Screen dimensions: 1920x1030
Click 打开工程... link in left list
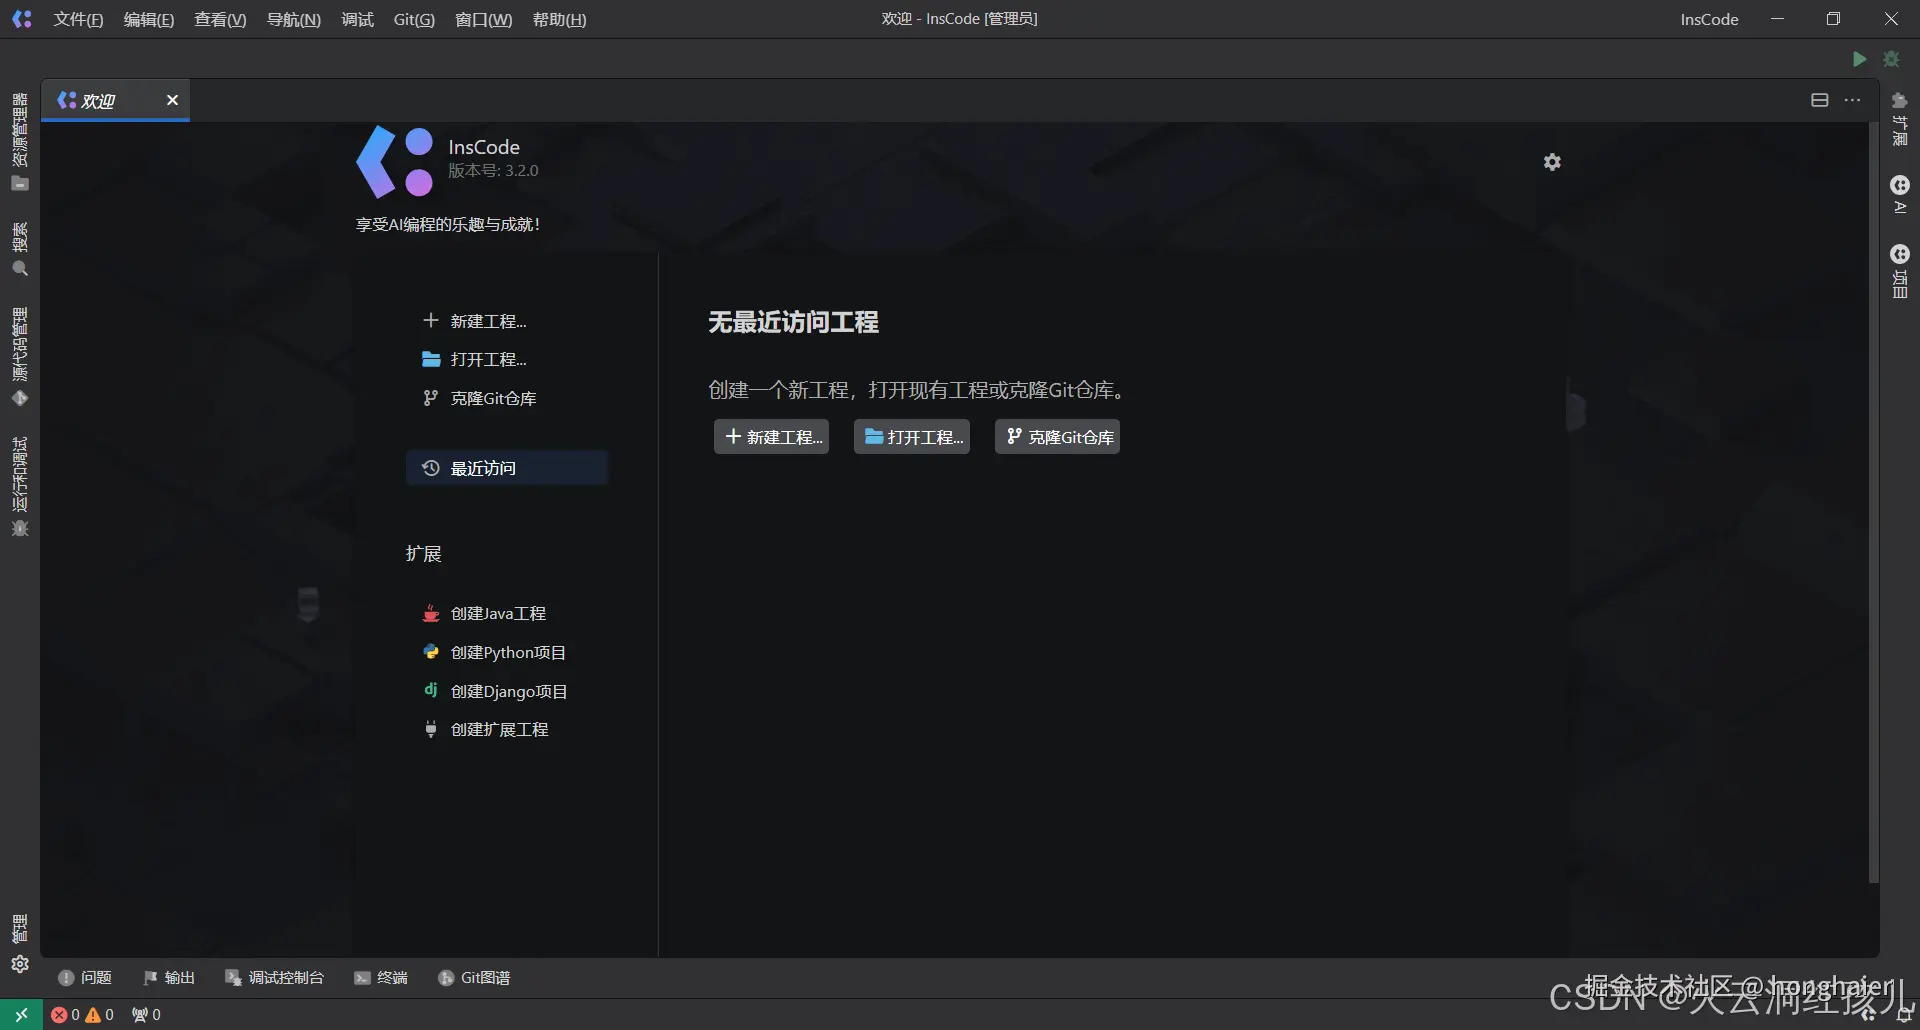coord(475,359)
